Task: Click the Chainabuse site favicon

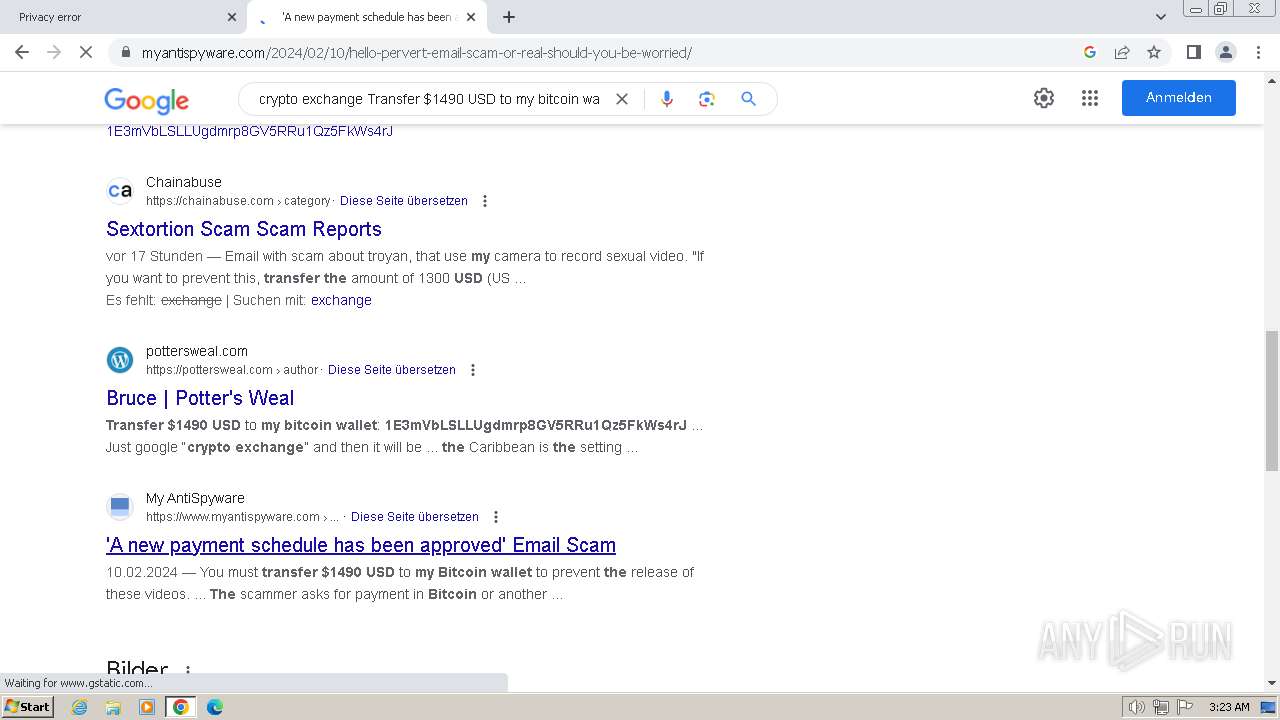Action: [120, 191]
